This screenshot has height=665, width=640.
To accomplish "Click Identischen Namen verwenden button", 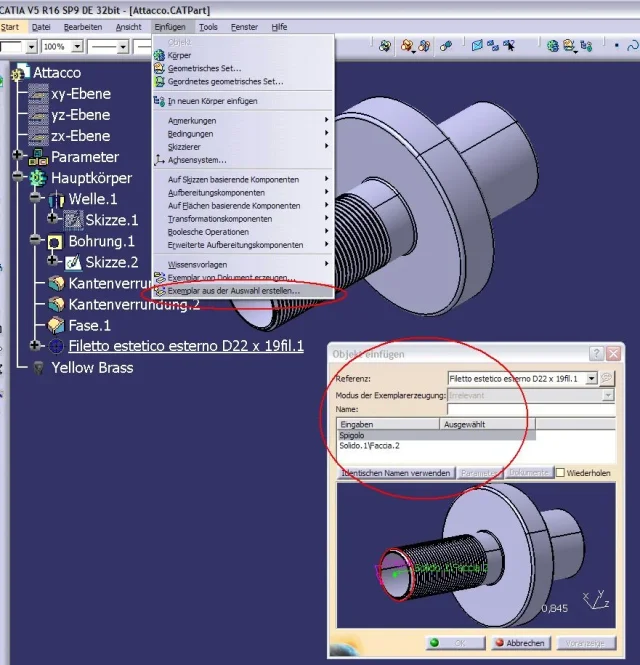I will [x=396, y=472].
